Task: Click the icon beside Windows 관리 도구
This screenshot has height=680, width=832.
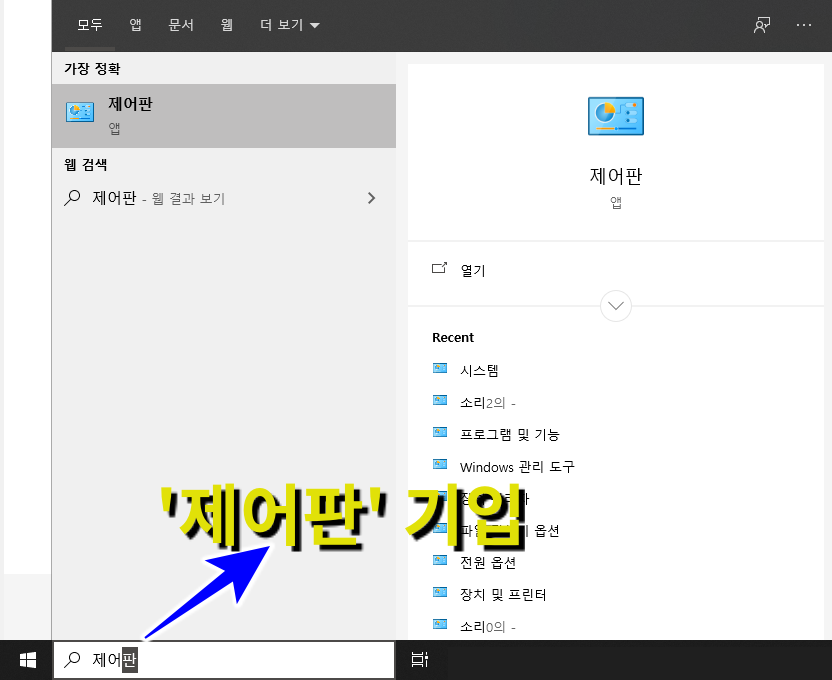Action: click(440, 464)
